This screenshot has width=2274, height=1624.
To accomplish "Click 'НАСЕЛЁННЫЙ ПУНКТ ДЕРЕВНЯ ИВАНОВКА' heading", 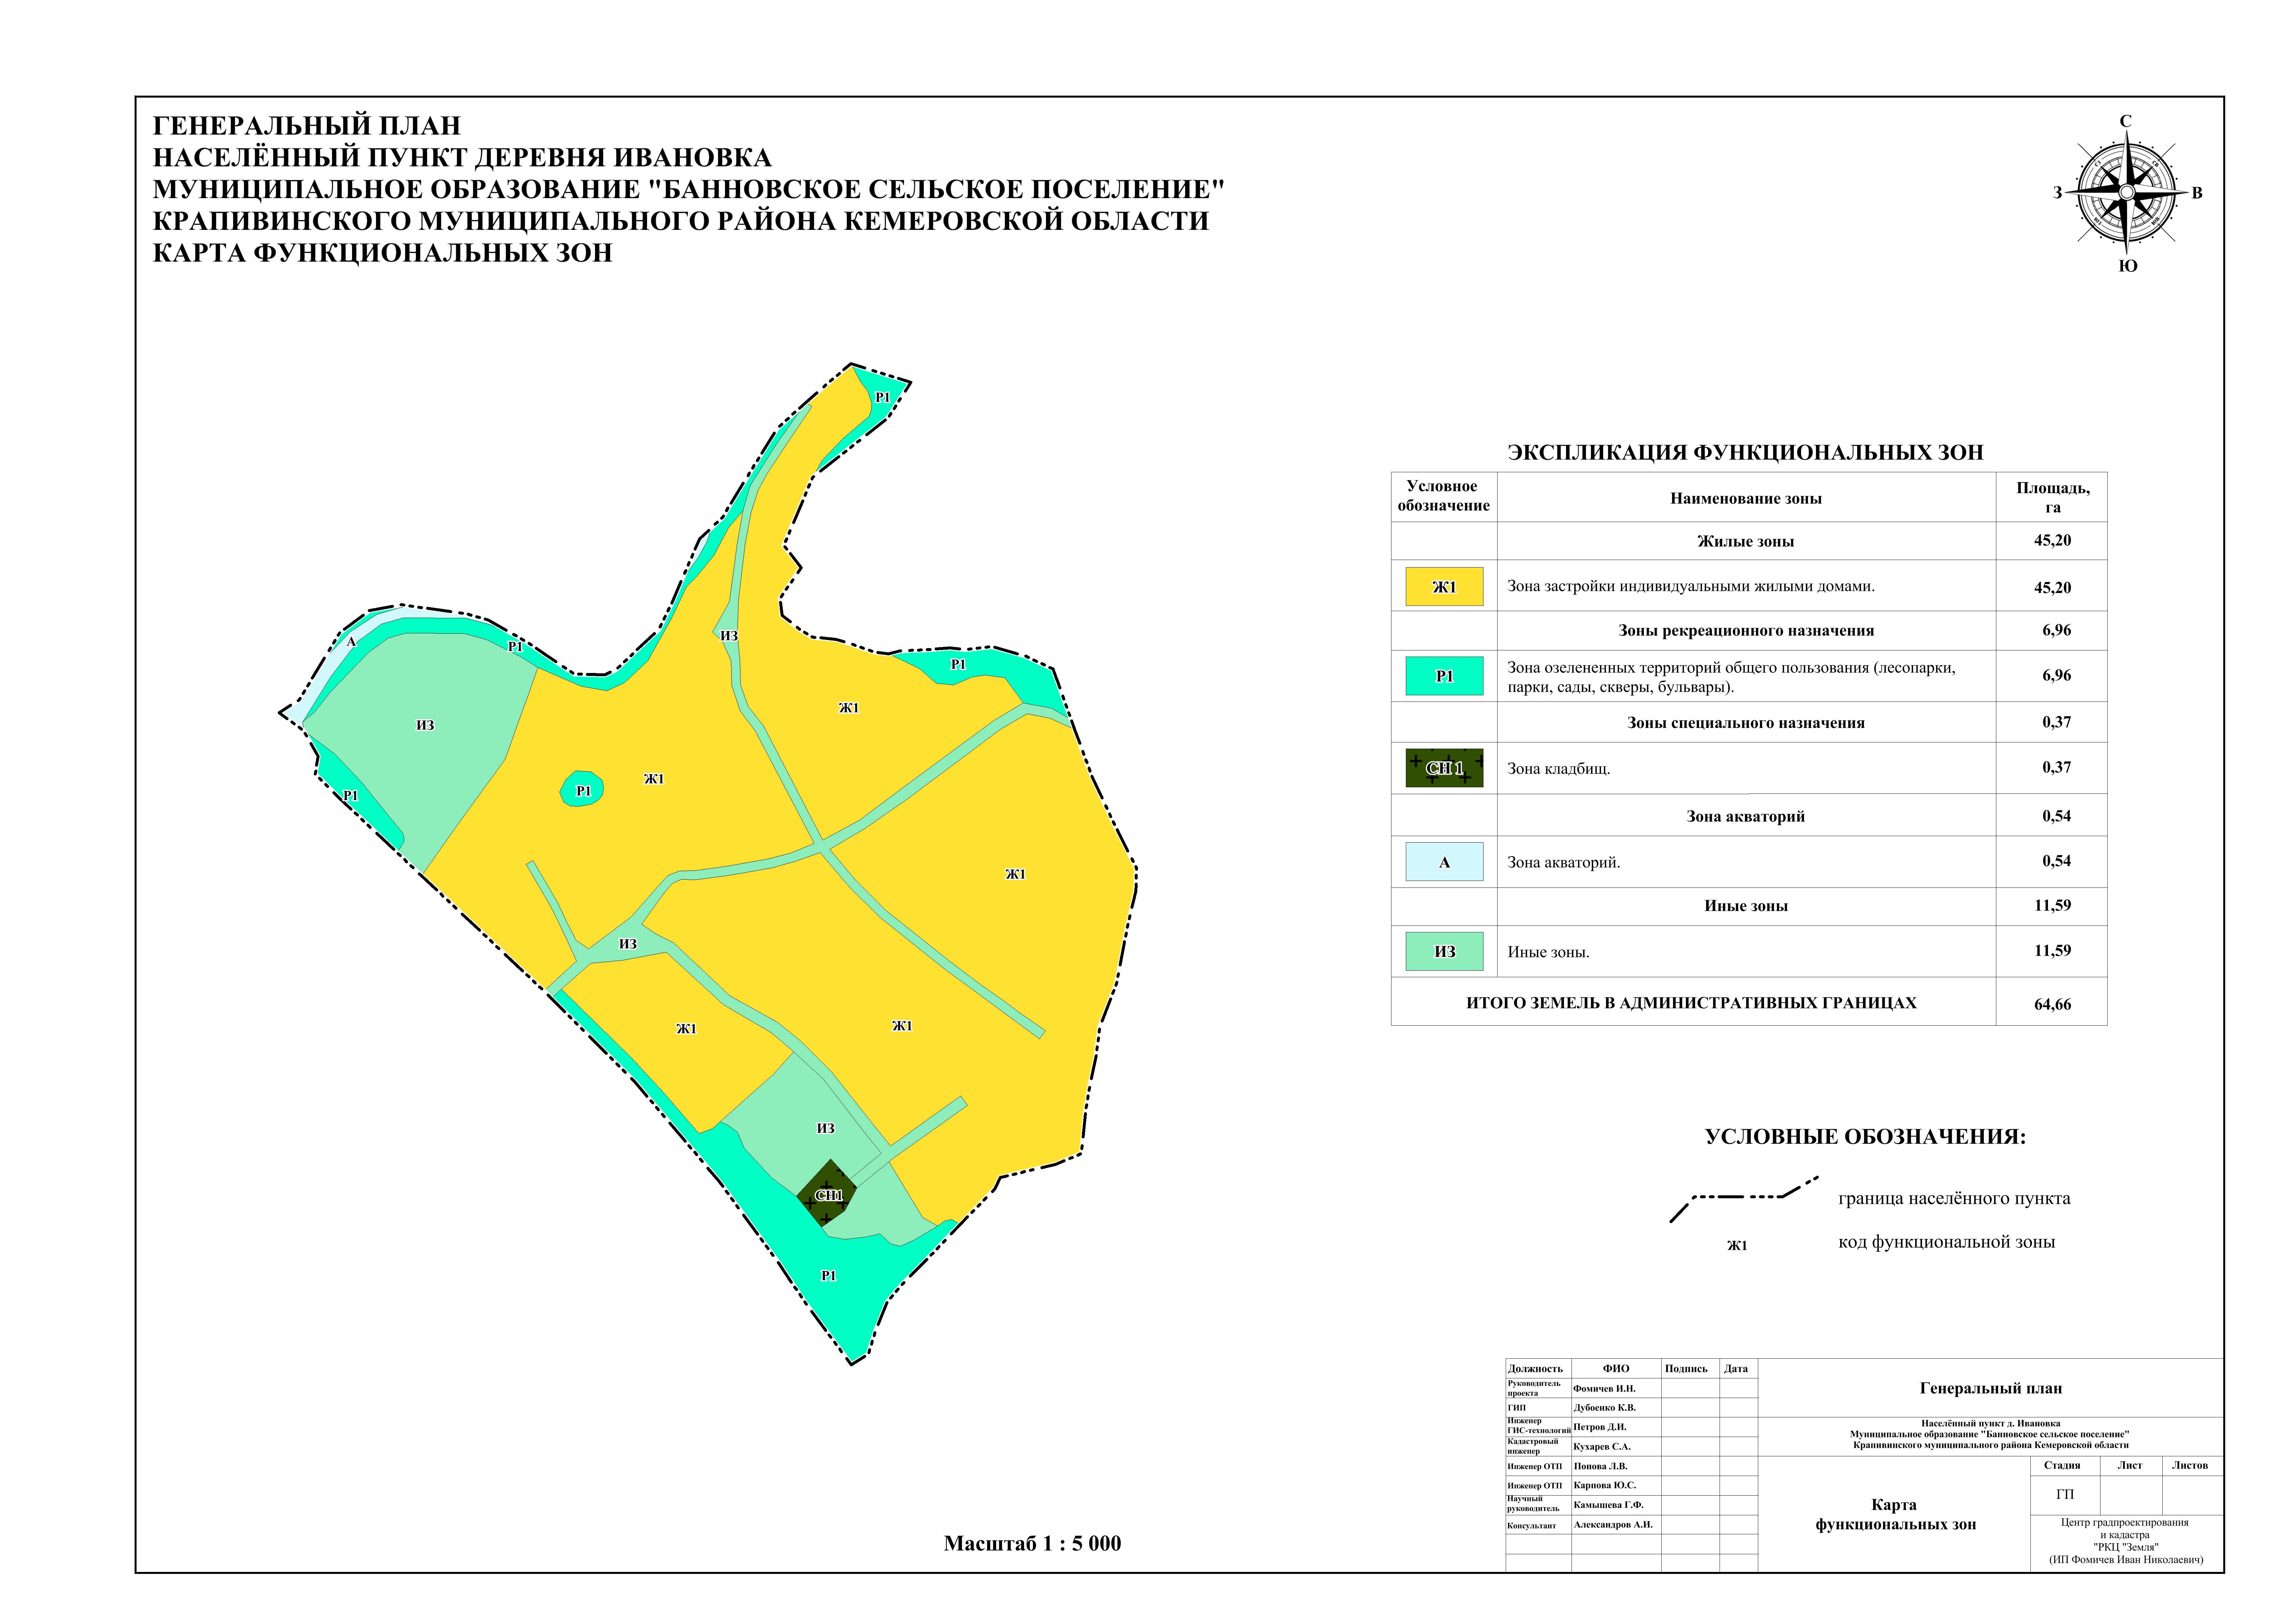I will point(462,158).
